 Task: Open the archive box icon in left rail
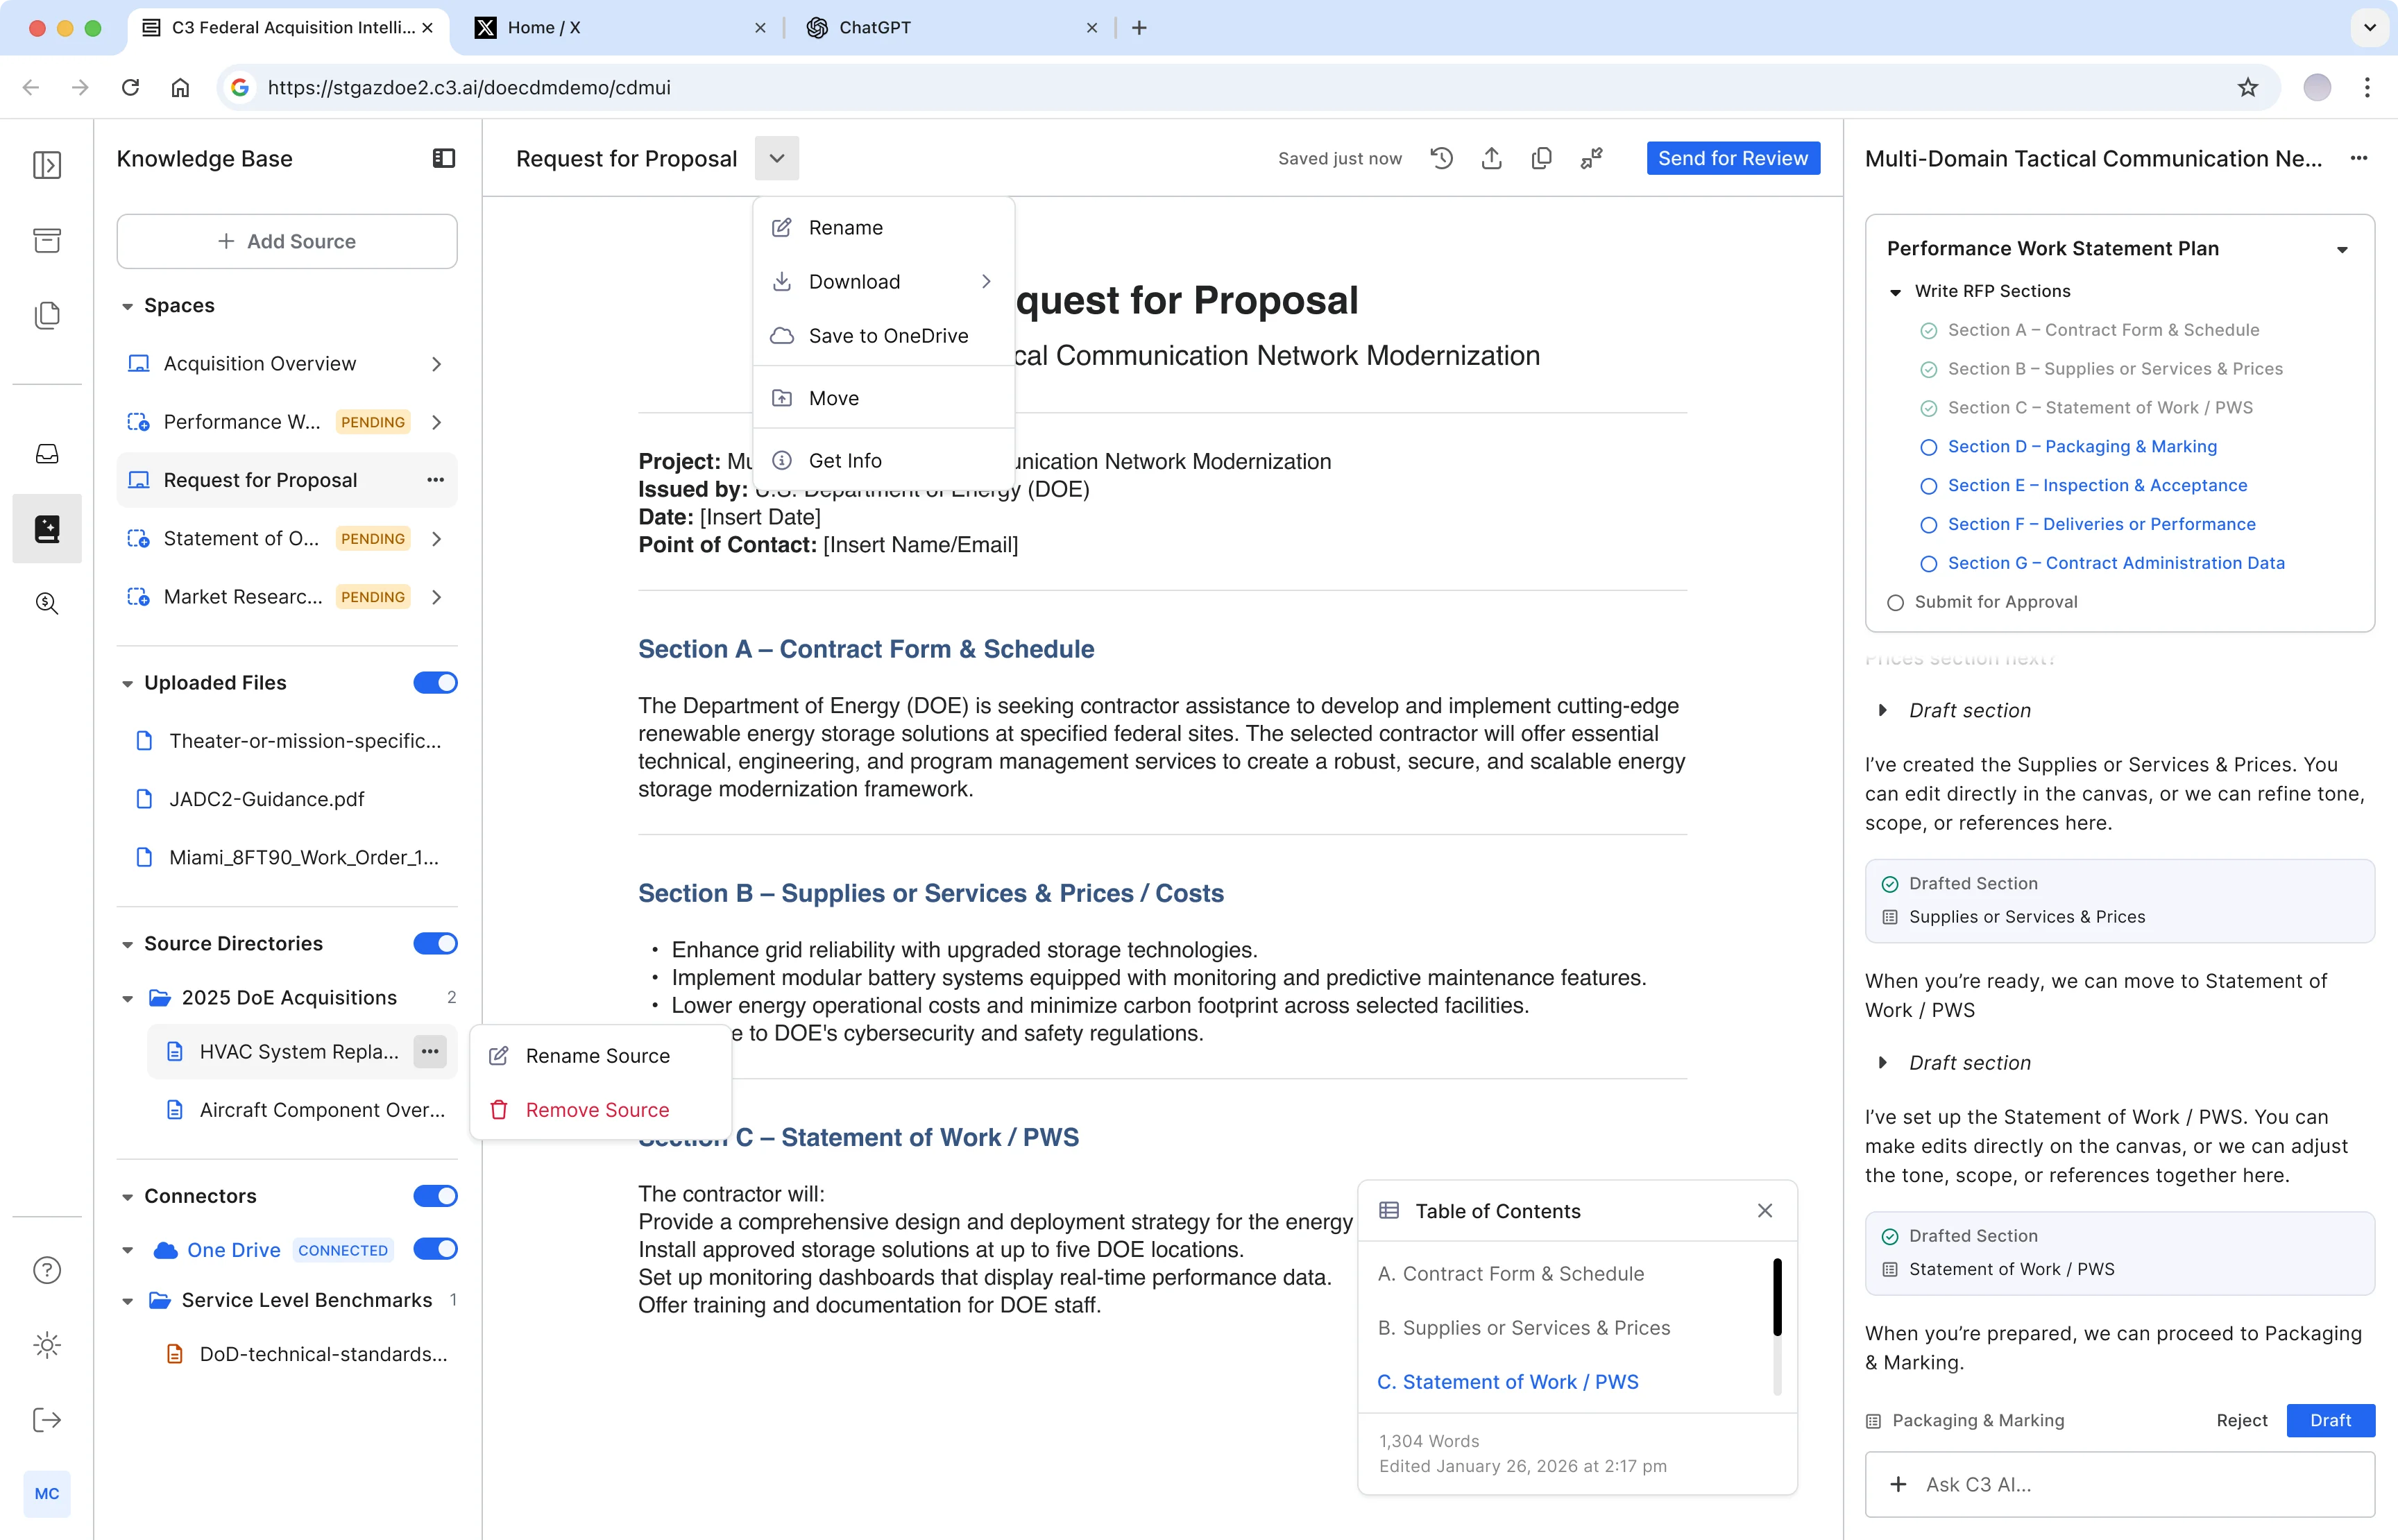click(47, 240)
